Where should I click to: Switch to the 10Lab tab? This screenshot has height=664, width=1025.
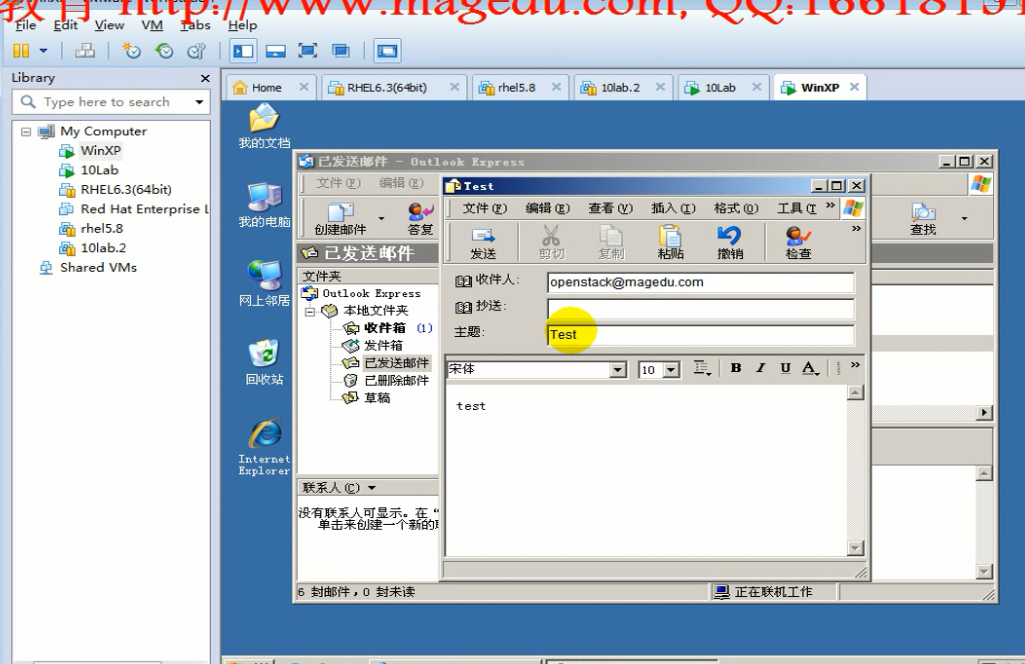(720, 88)
